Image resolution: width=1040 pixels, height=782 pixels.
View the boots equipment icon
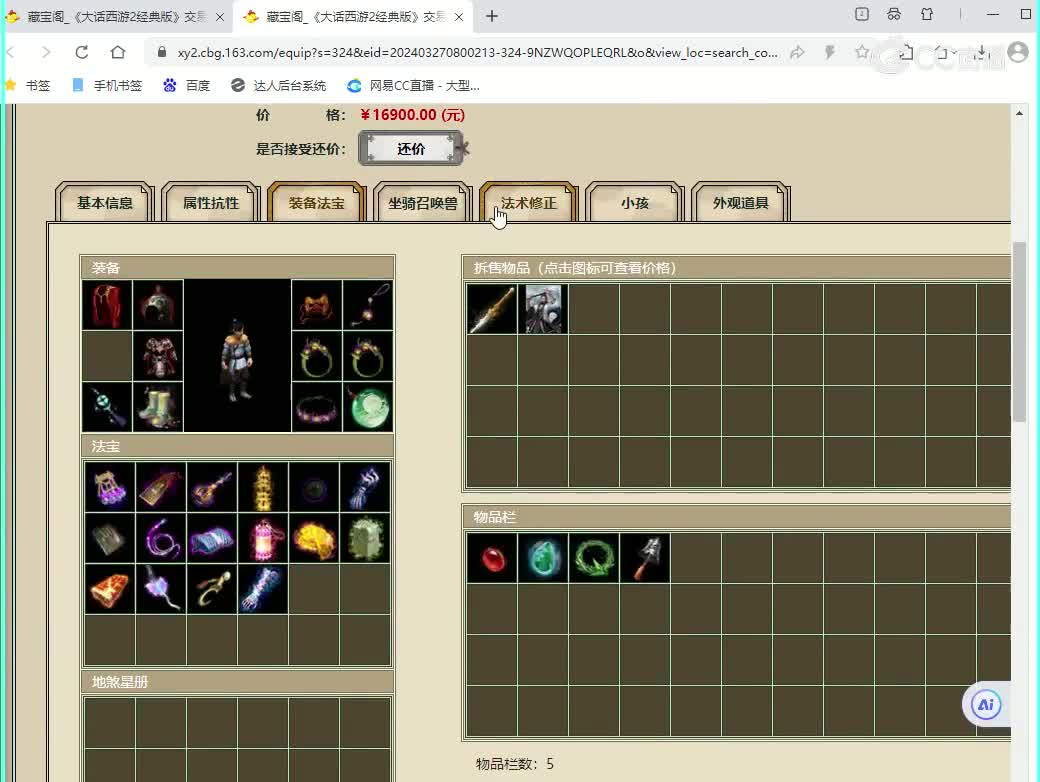click(158, 407)
